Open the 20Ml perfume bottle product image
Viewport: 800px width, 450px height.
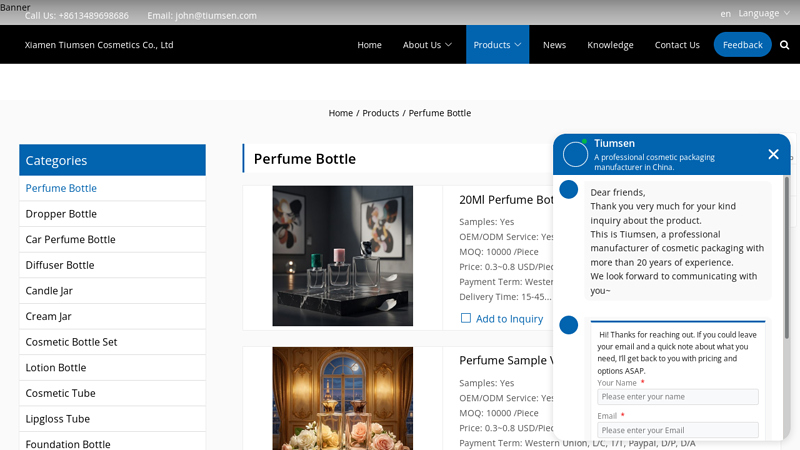(342, 256)
